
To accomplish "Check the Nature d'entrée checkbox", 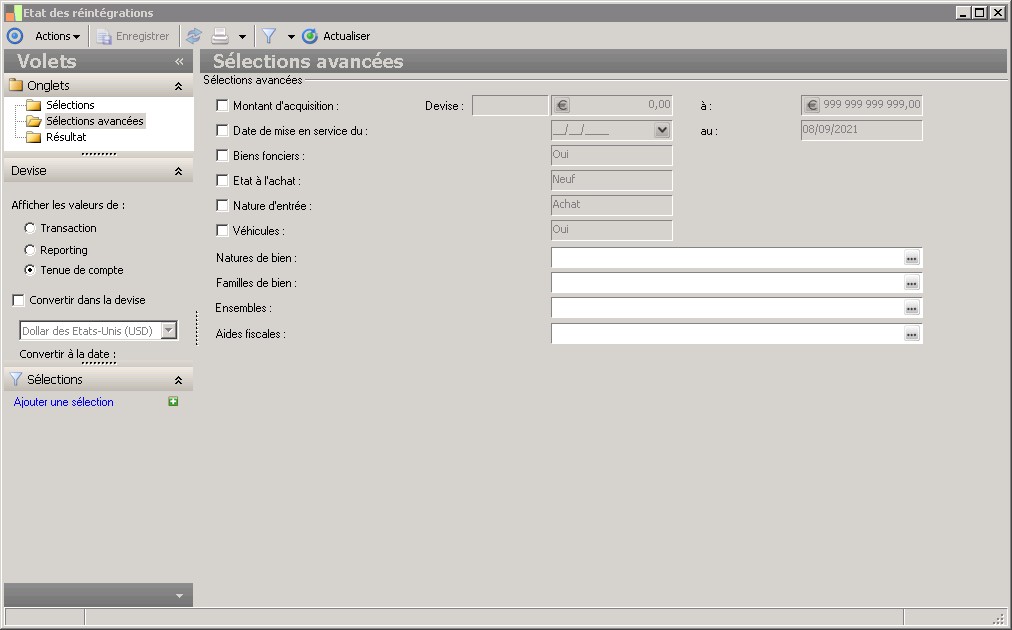I will click(222, 205).
